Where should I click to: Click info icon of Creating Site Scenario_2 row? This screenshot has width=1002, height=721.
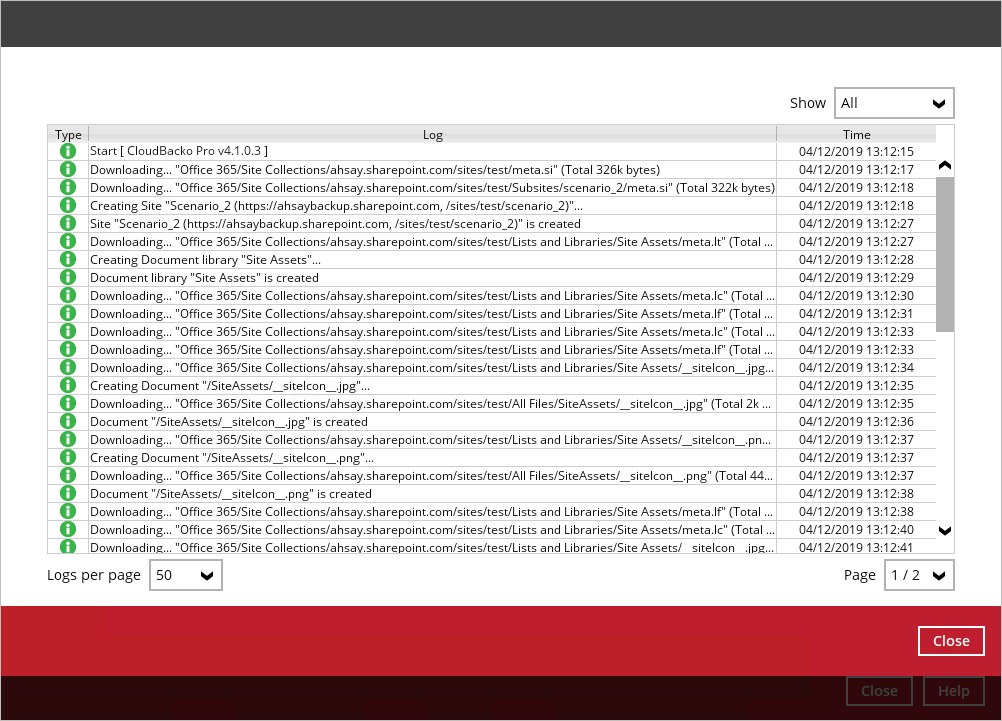[68, 205]
